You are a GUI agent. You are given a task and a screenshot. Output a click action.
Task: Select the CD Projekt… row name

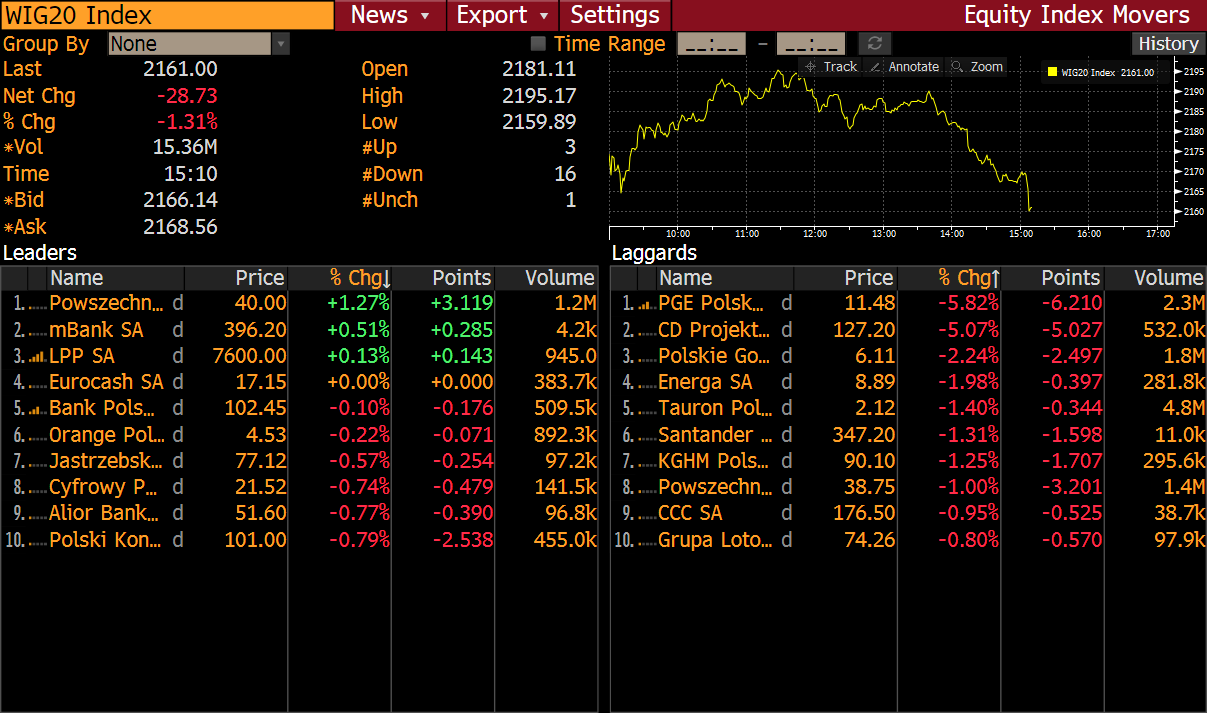[715, 330]
